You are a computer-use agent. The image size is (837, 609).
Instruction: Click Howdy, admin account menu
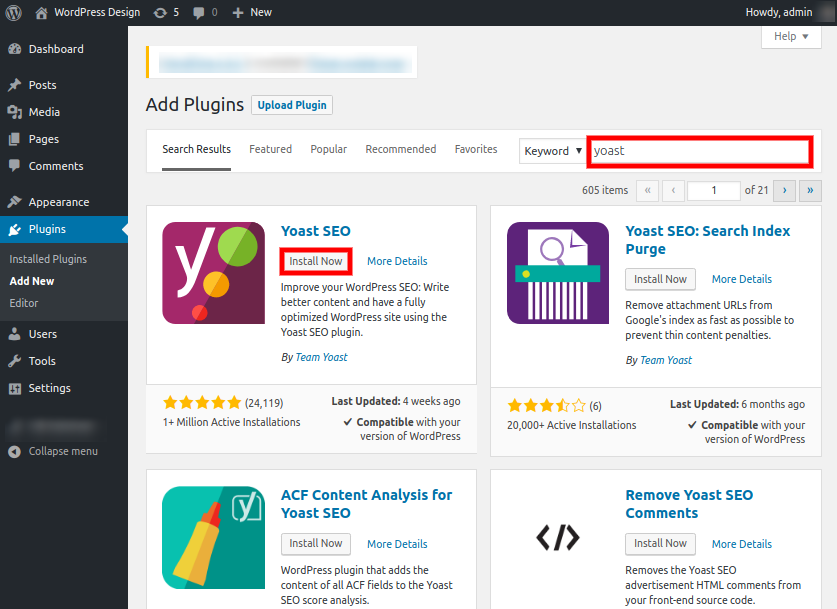[x=779, y=12]
